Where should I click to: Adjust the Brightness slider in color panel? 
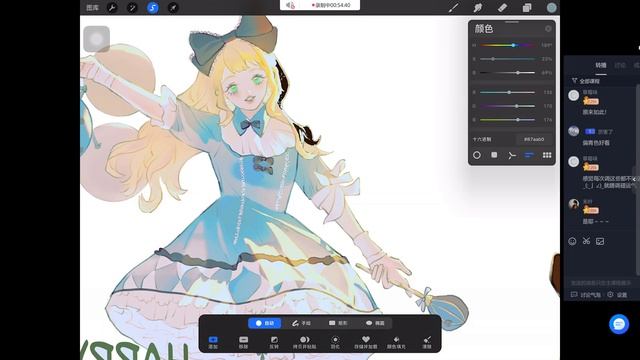(x=507, y=73)
